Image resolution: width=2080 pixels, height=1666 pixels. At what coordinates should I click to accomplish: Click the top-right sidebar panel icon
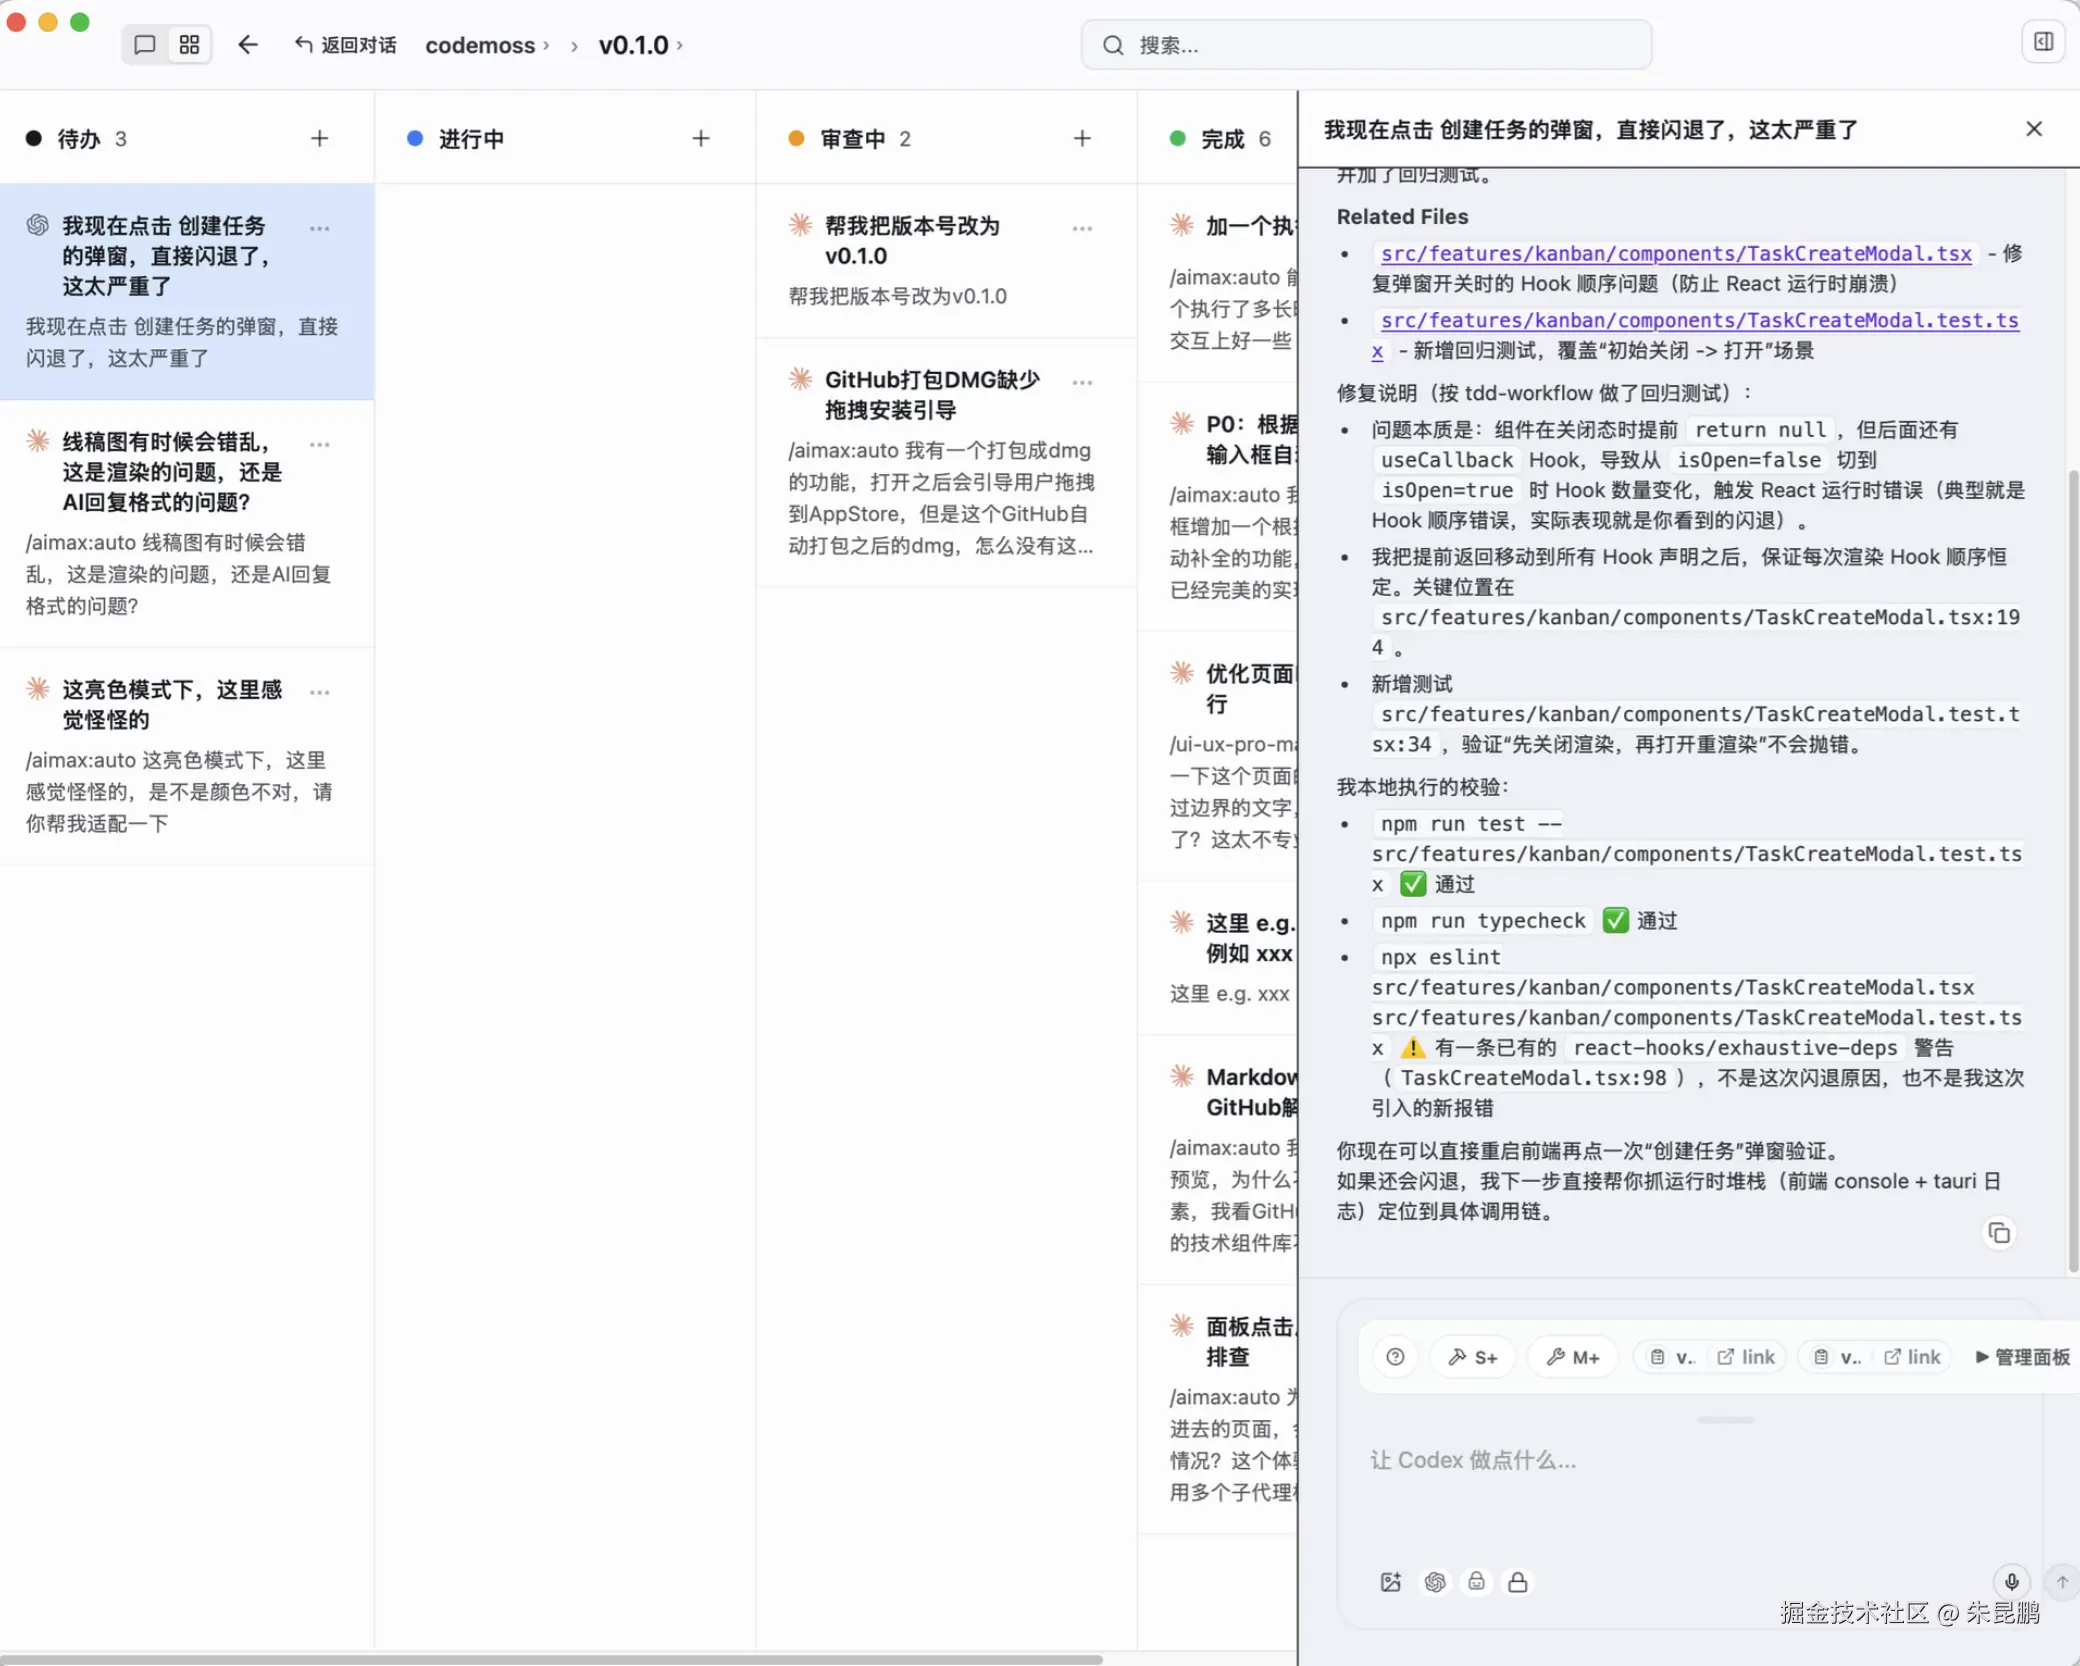pos(2043,42)
